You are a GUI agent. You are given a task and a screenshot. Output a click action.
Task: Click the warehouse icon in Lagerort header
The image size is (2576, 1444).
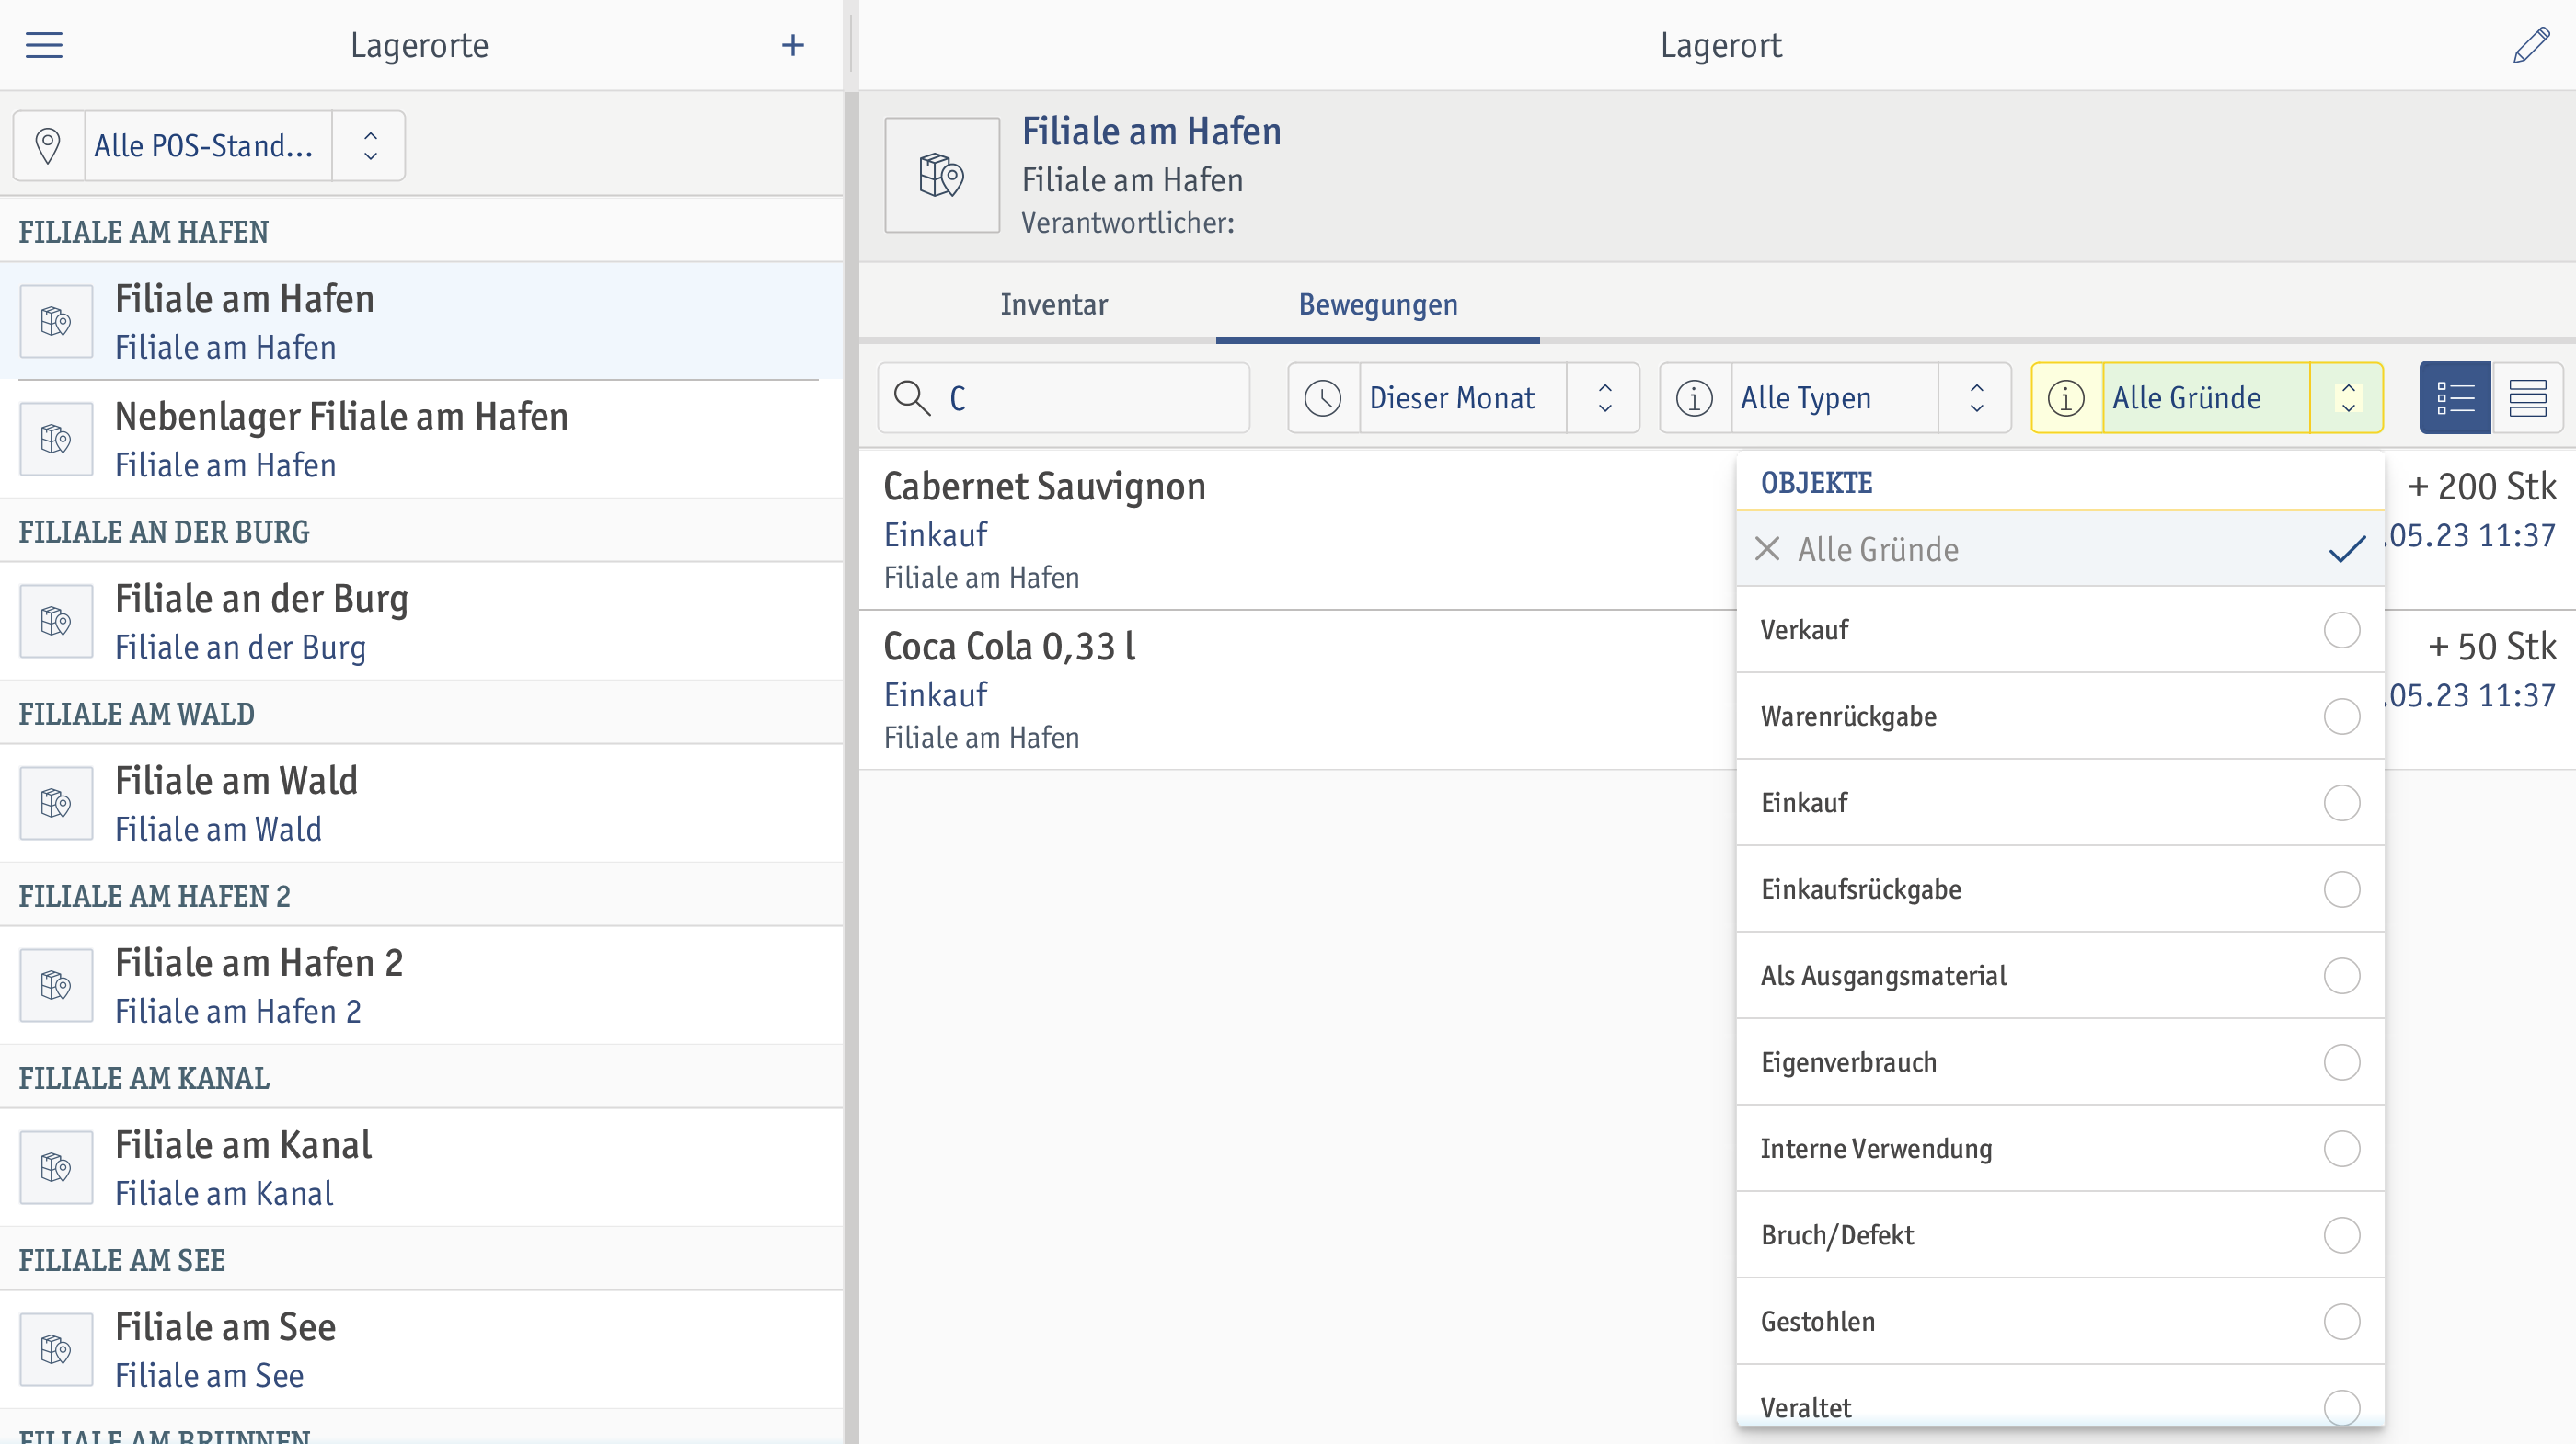click(941, 175)
